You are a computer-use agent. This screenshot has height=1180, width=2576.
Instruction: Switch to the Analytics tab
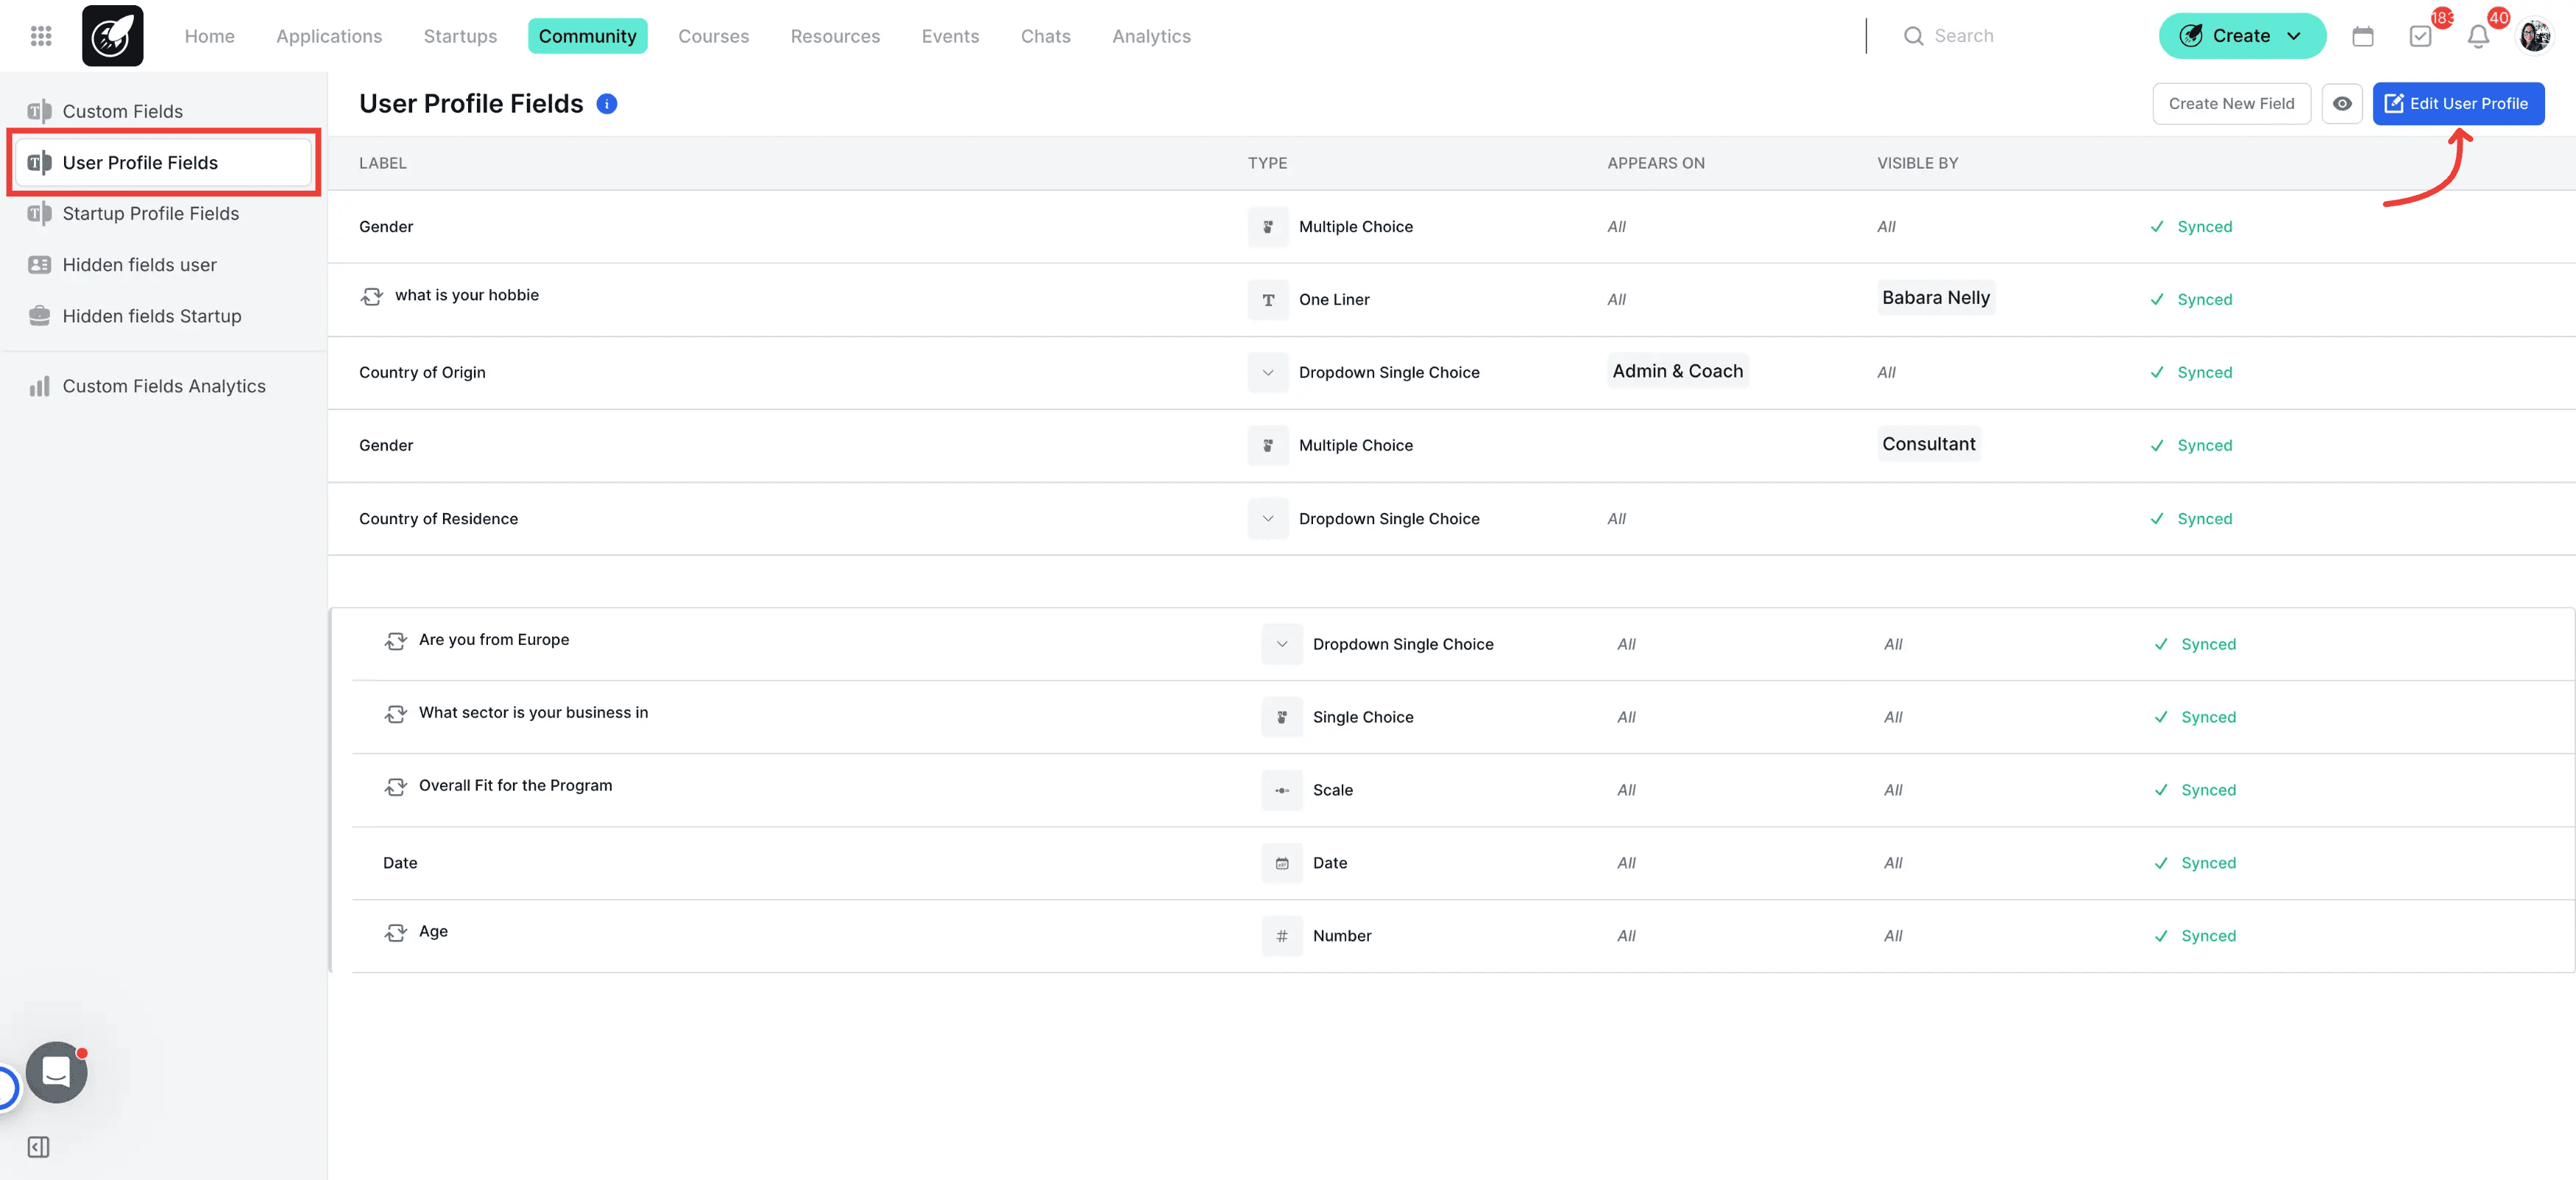(1151, 36)
